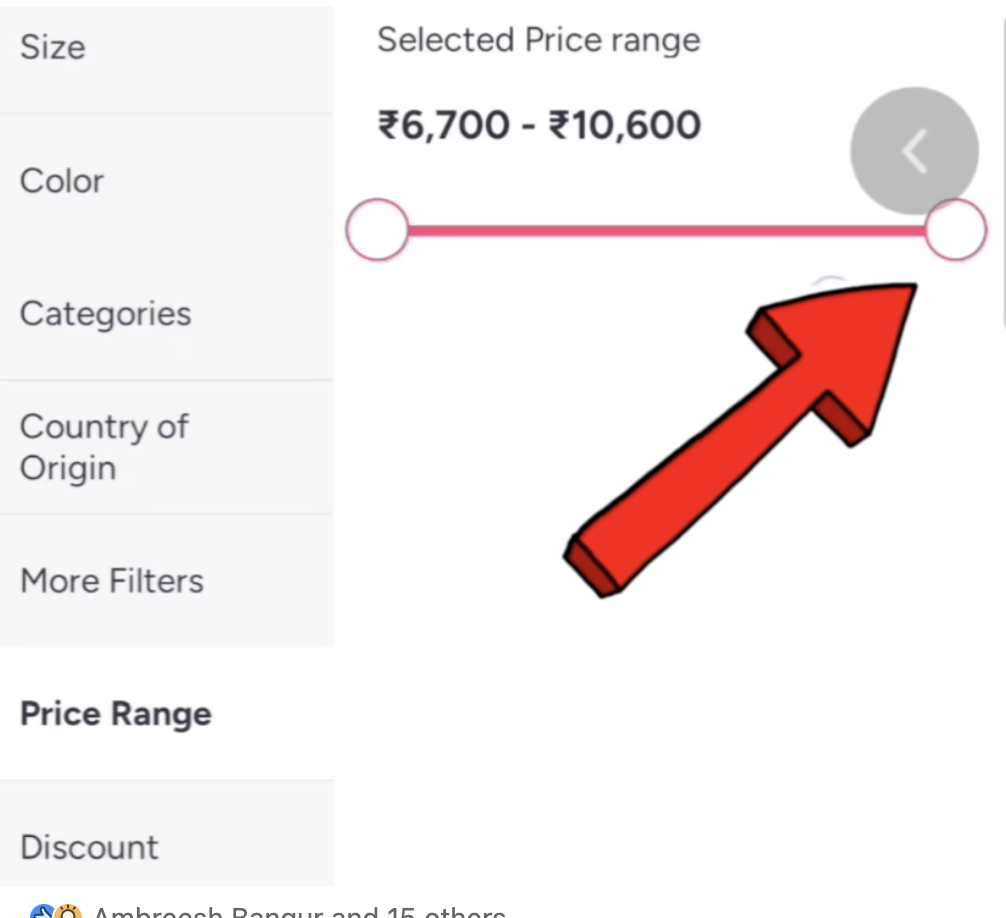The width and height of the screenshot is (1006, 918).
Task: Tap the ₹6,700 - ₹10,600 price text
Action: [x=538, y=124]
